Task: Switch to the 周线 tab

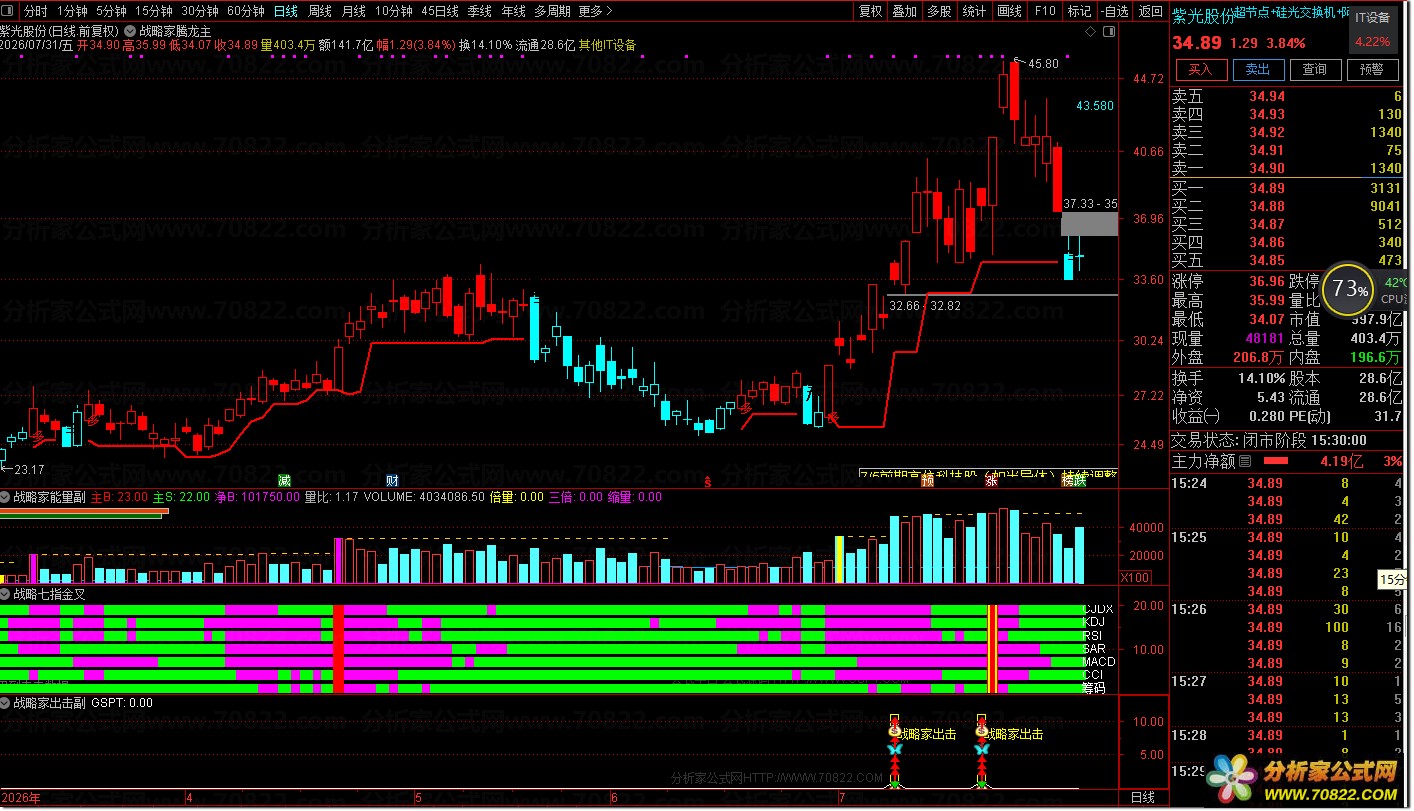Action: (x=320, y=11)
